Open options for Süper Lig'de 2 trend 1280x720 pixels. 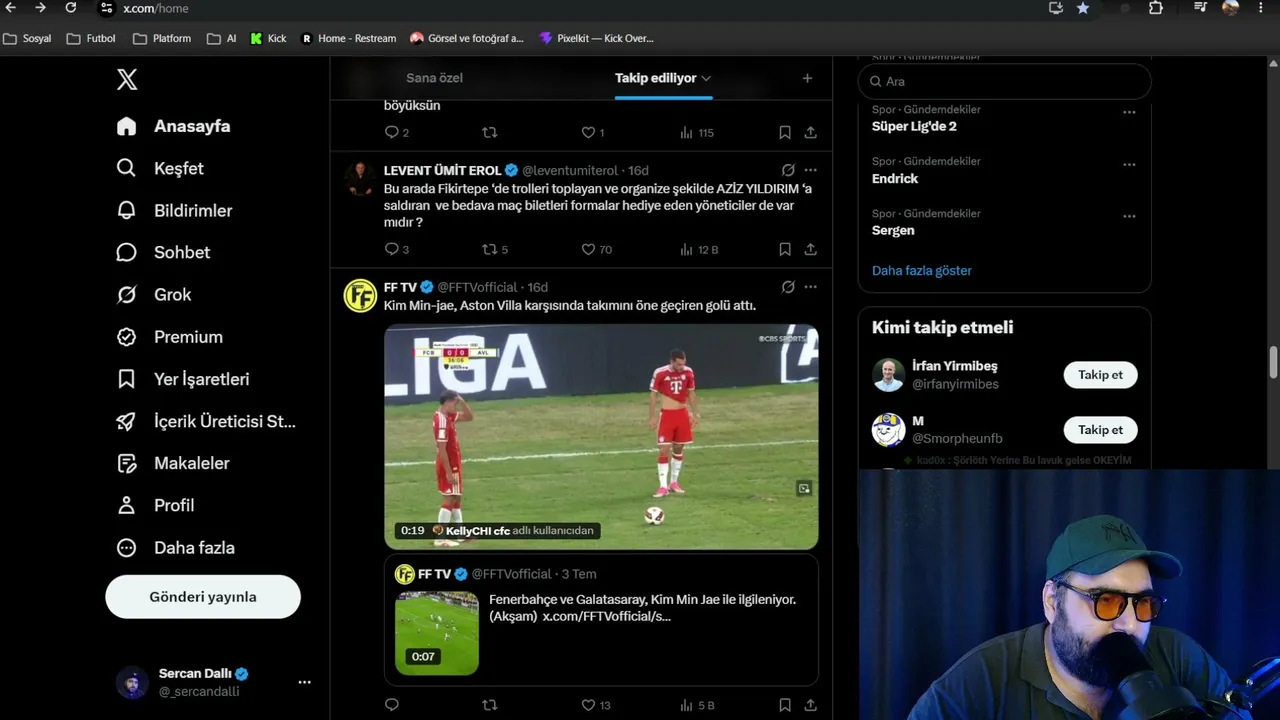pos(1129,112)
